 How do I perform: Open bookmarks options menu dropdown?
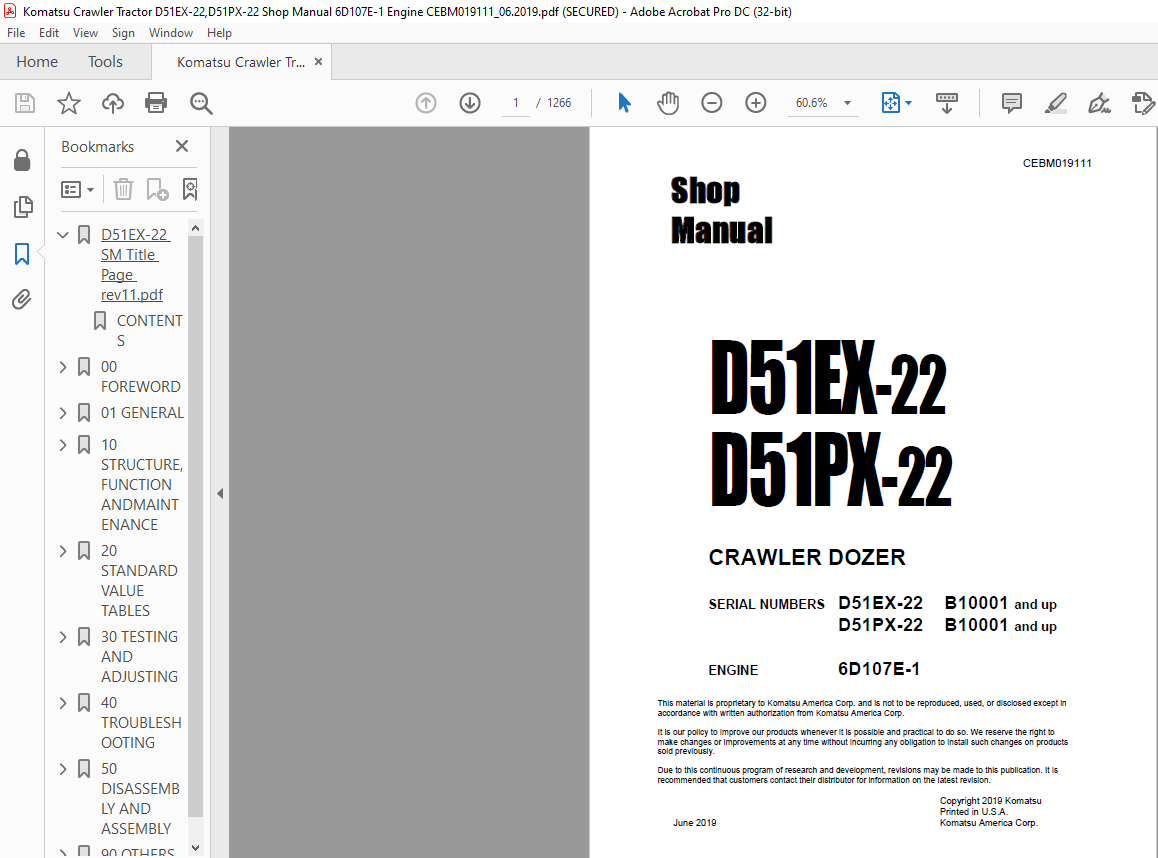[78, 190]
